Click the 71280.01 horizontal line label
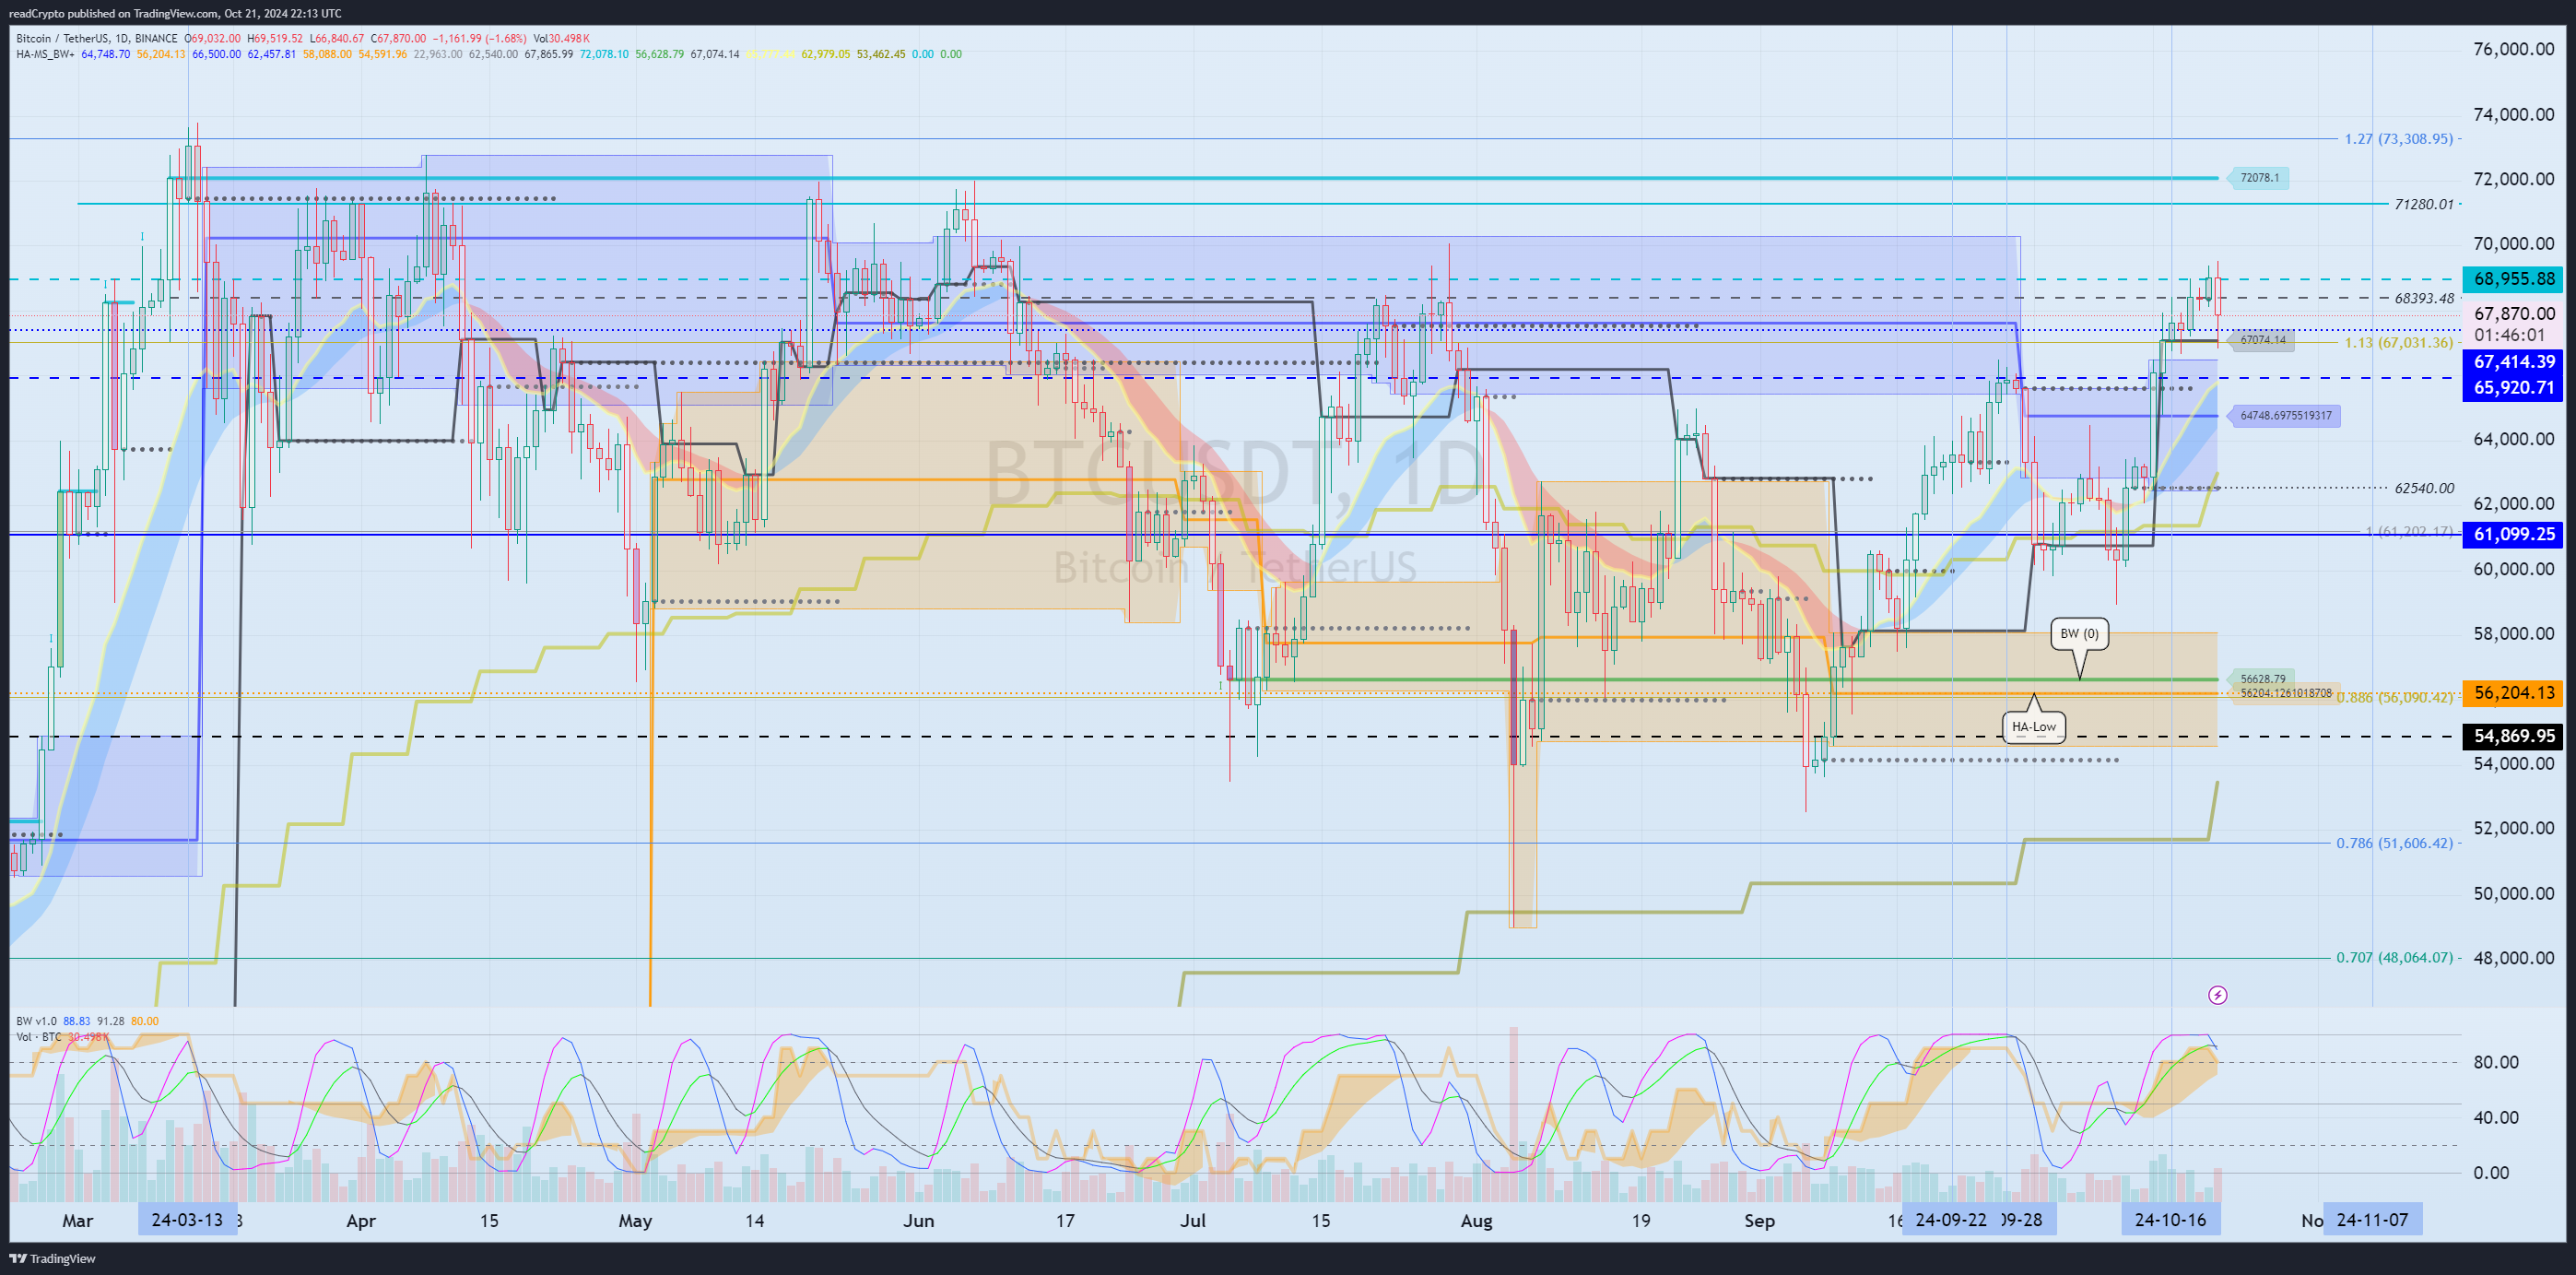Screen dimensions: 2576x1275 pyautogui.click(x=2424, y=204)
